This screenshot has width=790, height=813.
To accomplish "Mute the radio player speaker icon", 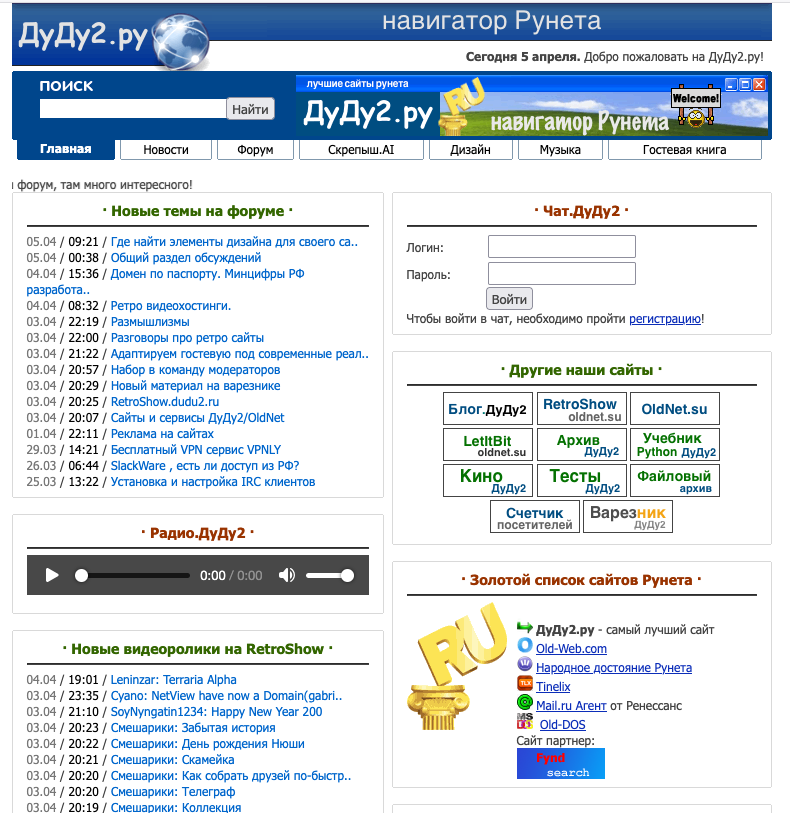I will pos(287,575).
